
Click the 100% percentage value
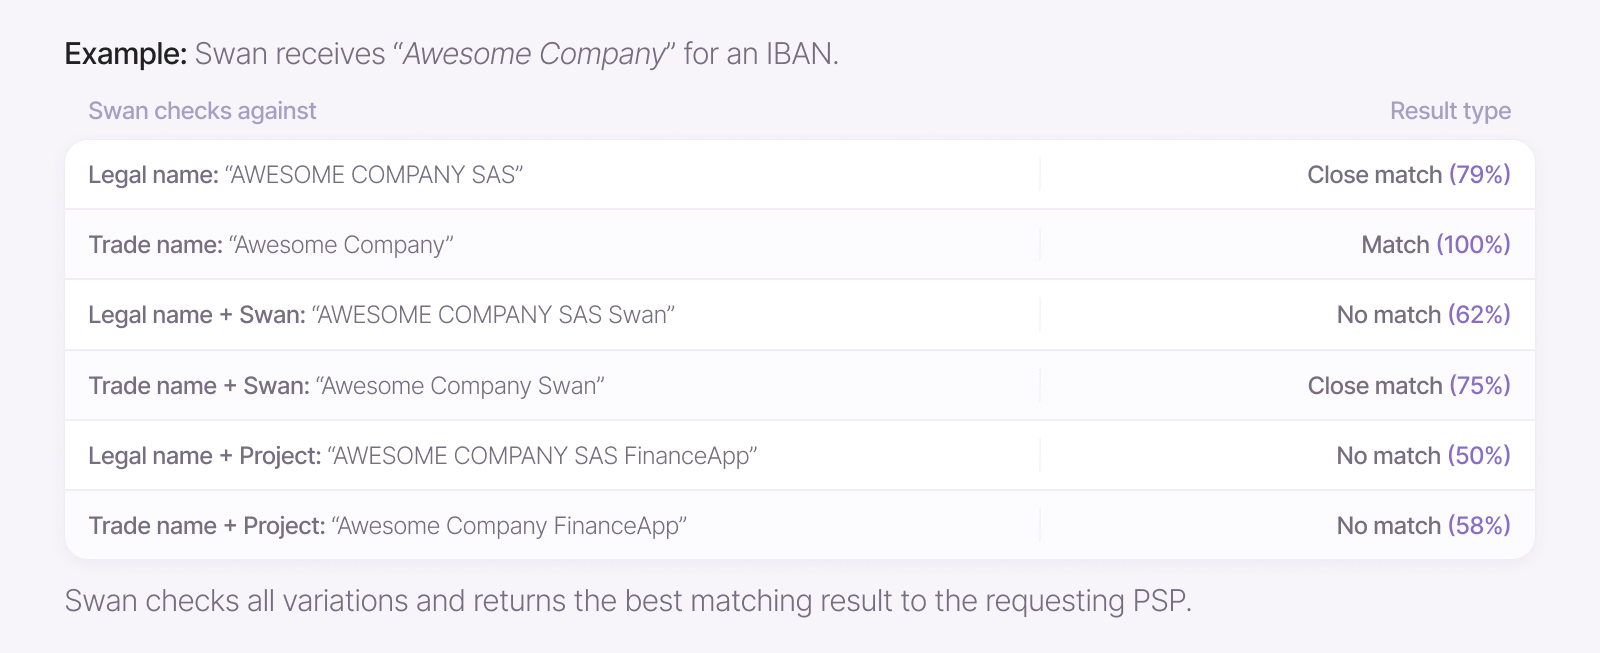(1473, 245)
